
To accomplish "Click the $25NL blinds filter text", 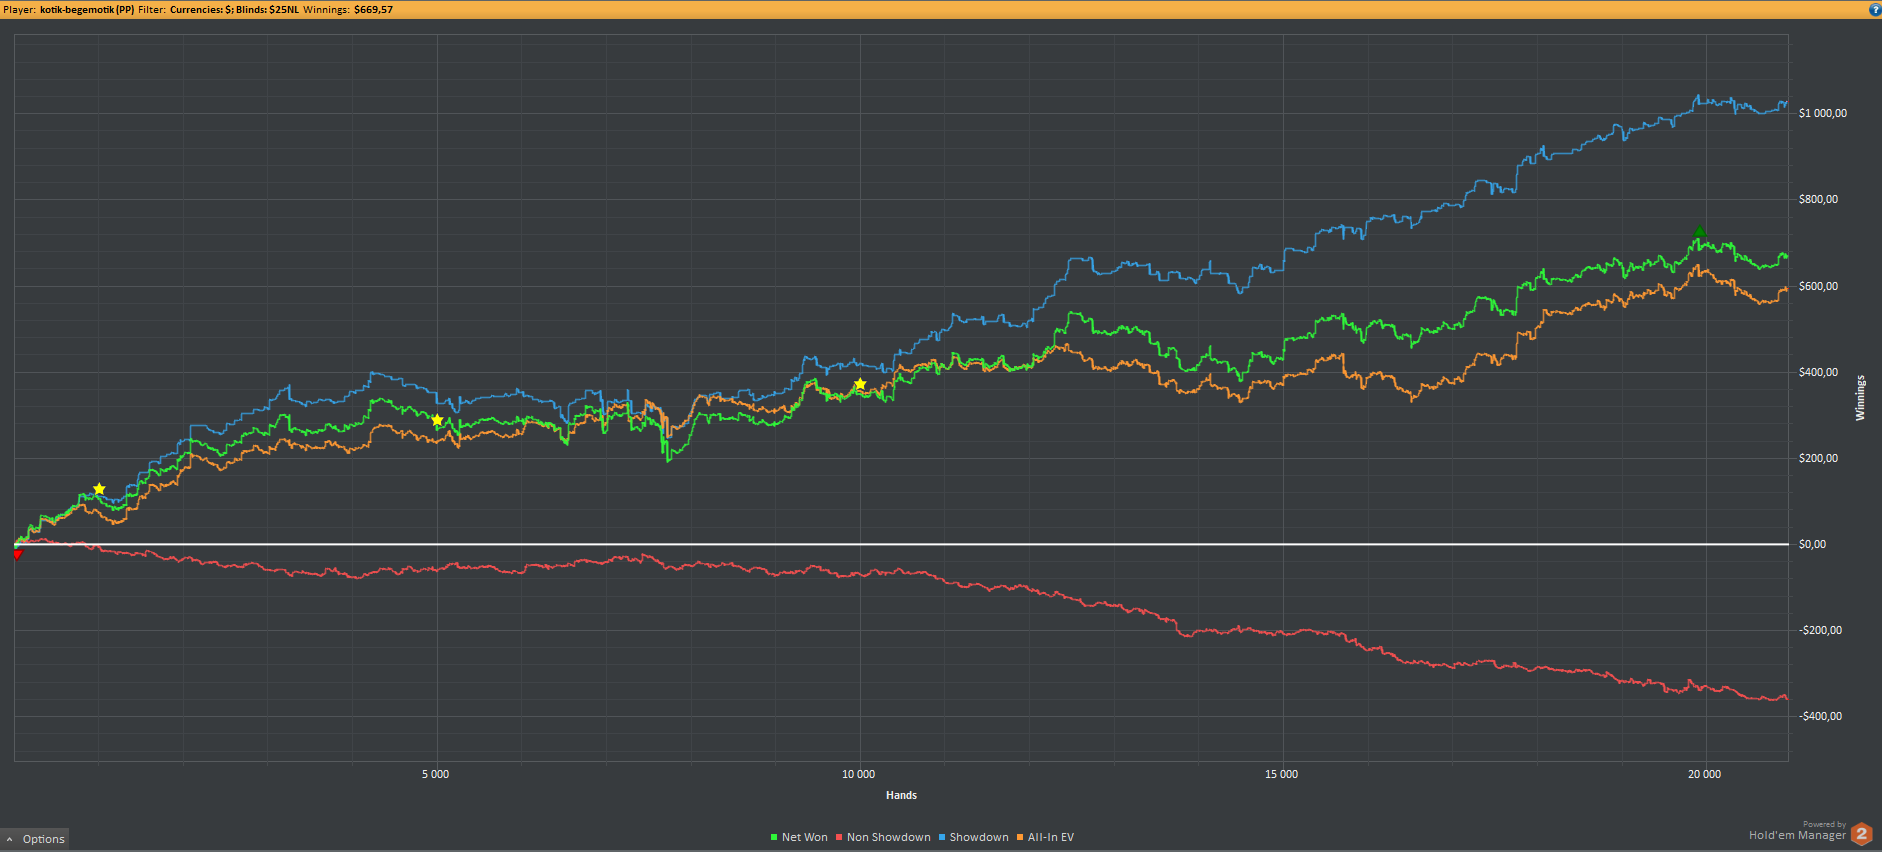I will coord(284,9).
